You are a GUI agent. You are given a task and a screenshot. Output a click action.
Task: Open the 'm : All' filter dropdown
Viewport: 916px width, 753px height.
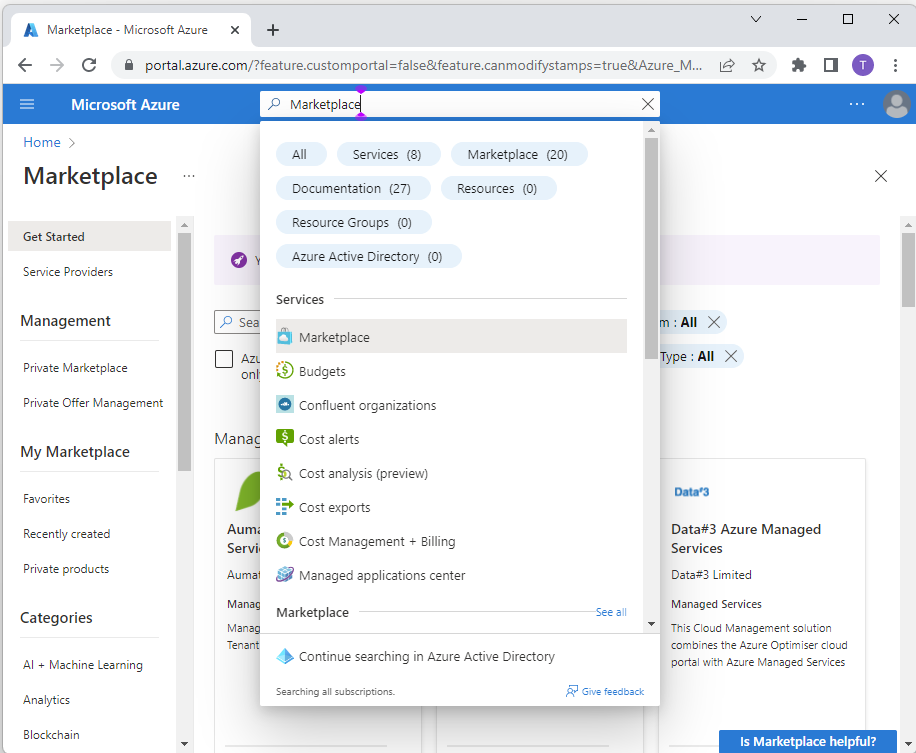pyautogui.click(x=678, y=322)
